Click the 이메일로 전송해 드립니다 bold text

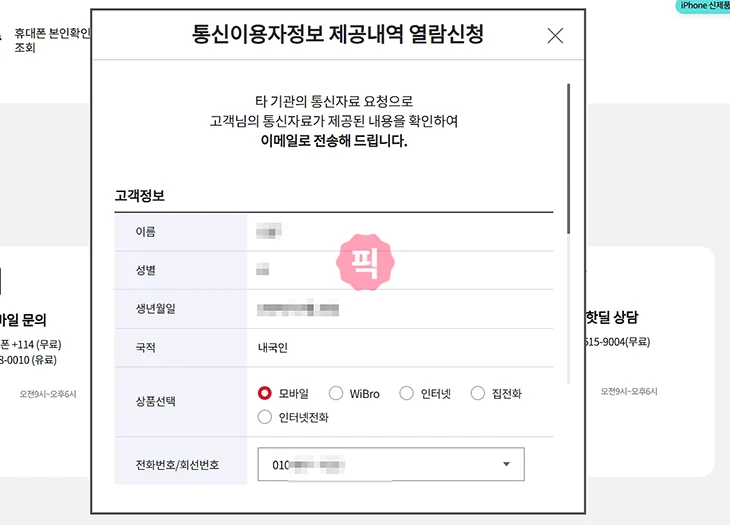pyautogui.click(x=333, y=141)
